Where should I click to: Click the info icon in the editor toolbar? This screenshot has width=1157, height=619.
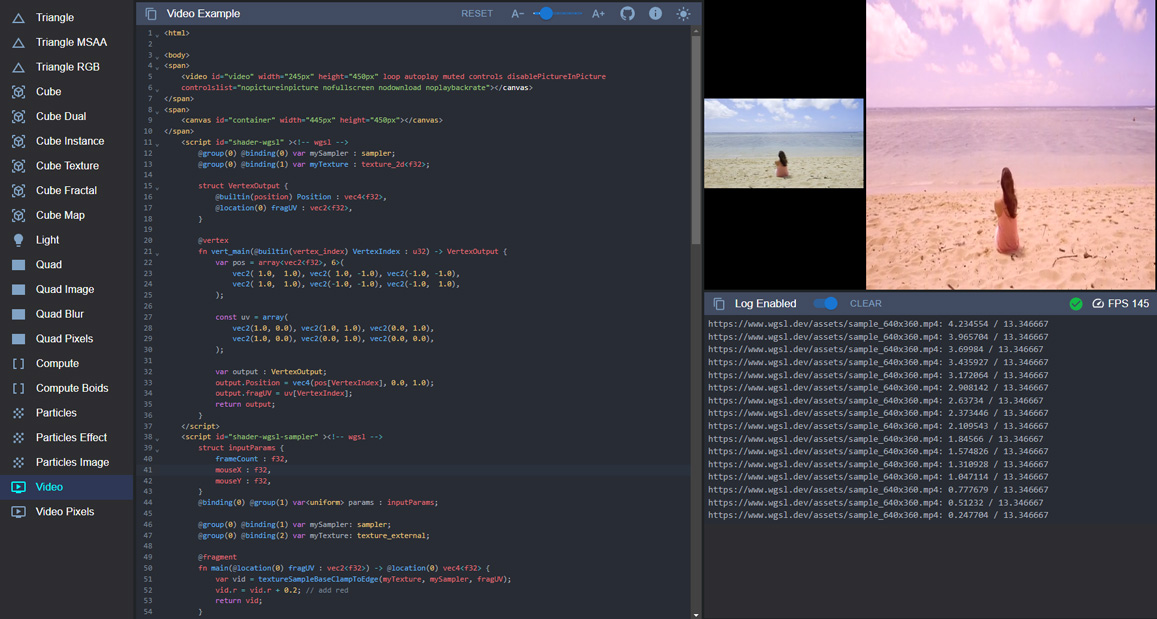[655, 14]
